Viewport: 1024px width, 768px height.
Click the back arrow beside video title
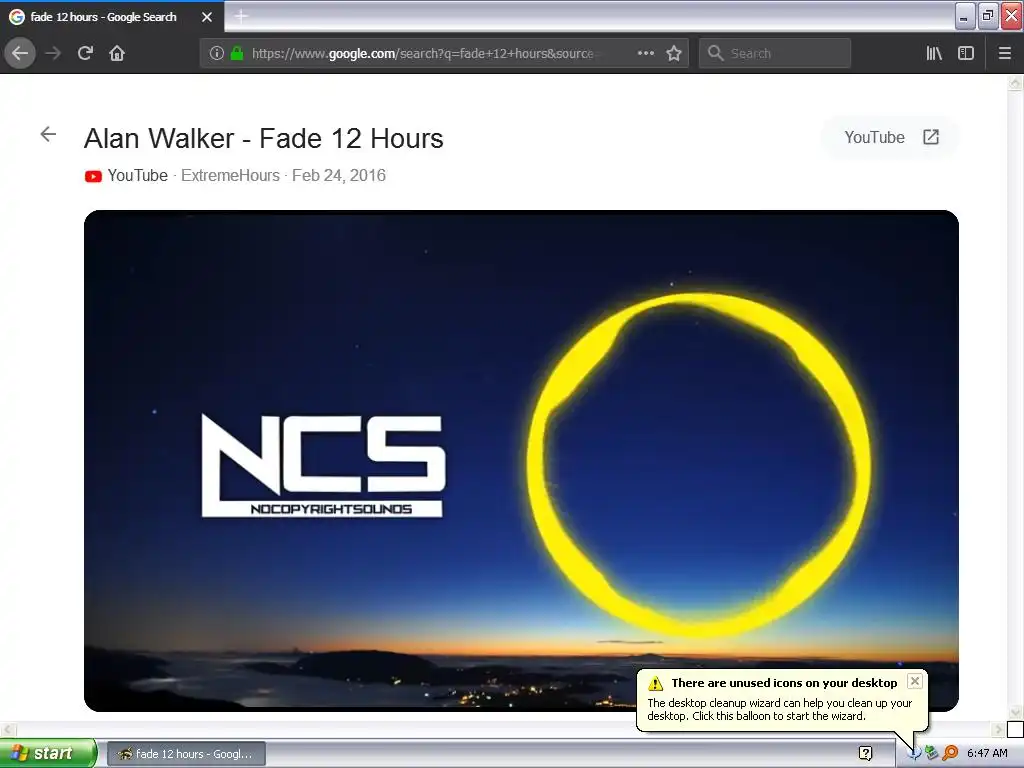click(x=48, y=135)
